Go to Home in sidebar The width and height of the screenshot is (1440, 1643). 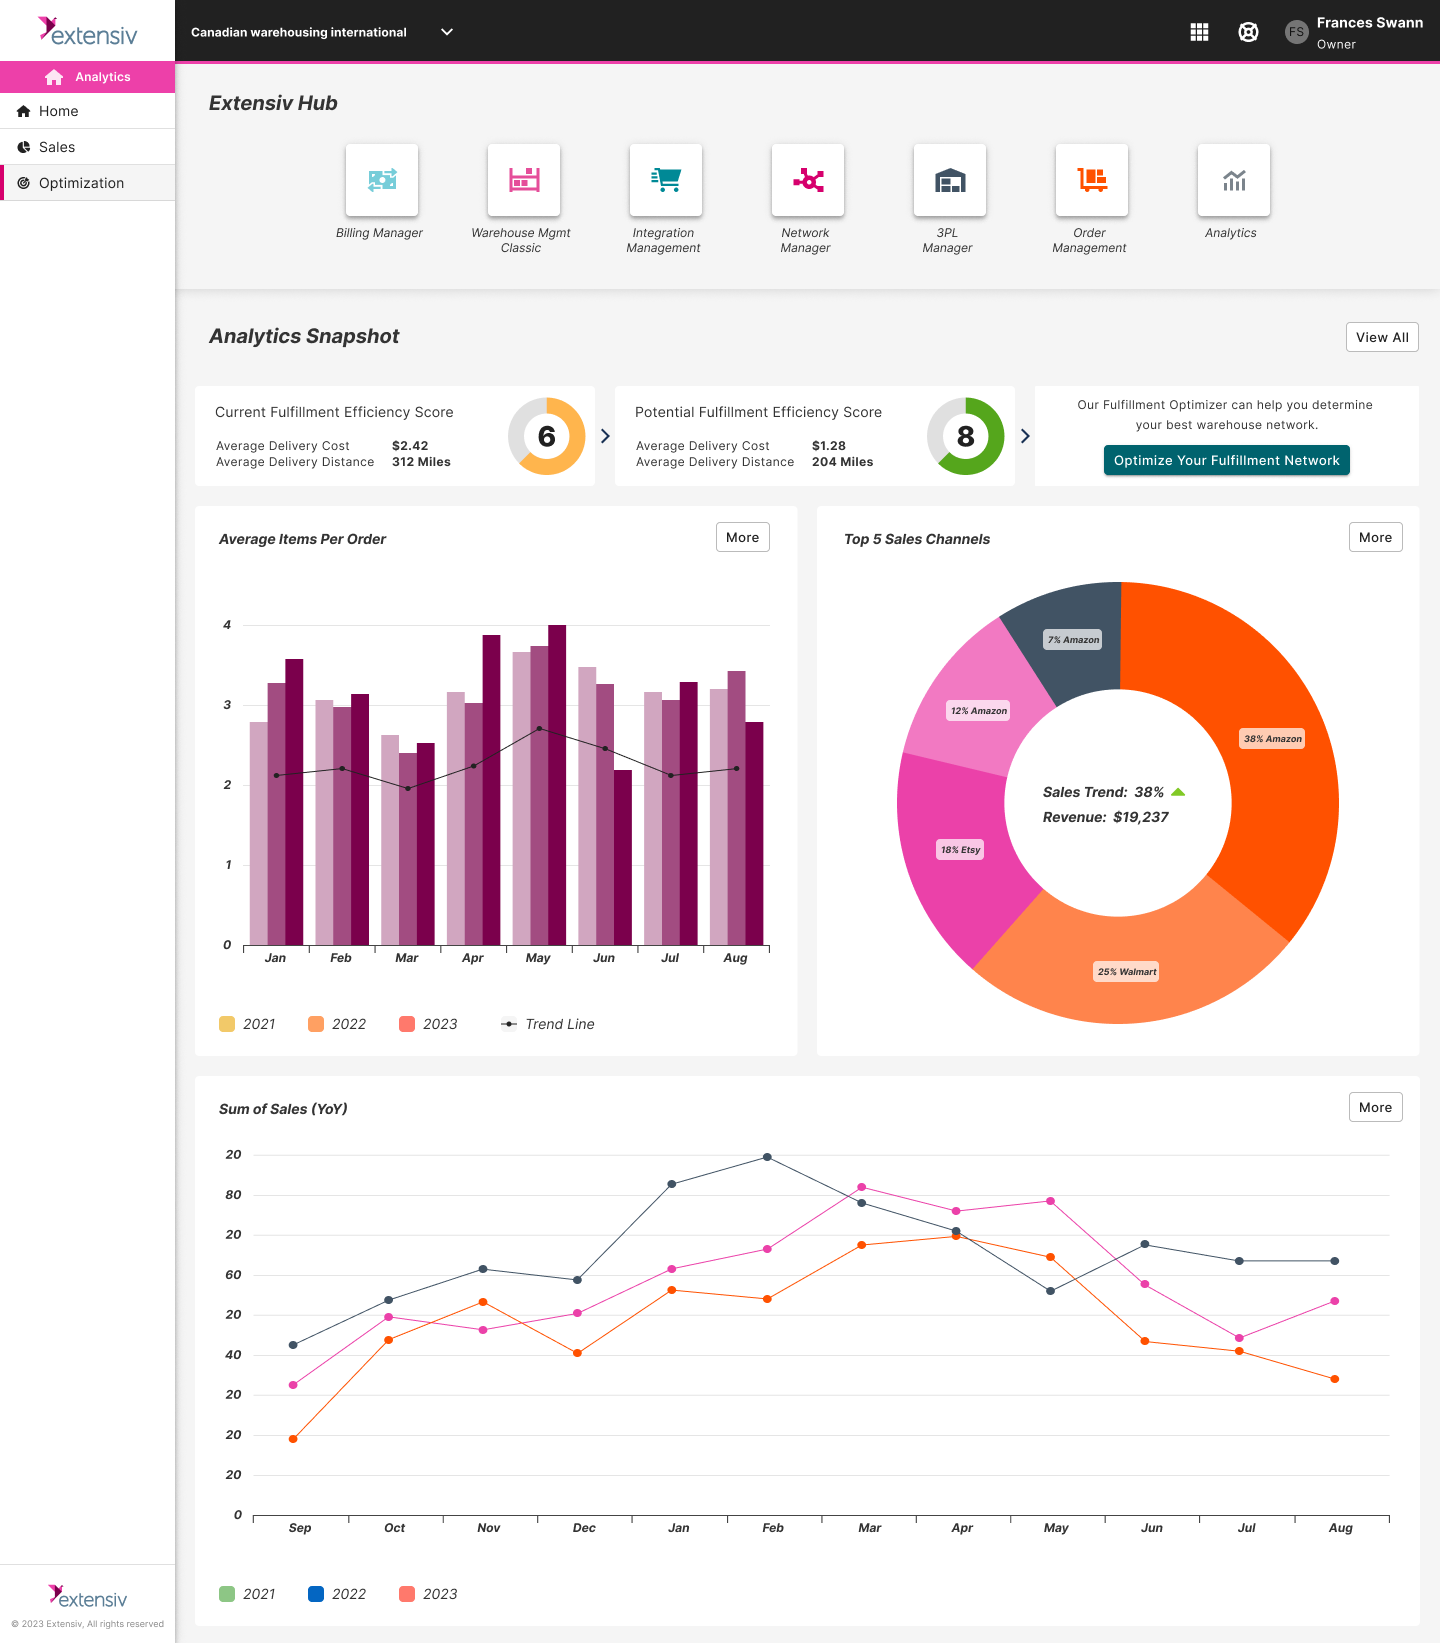pyautogui.click(x=88, y=111)
